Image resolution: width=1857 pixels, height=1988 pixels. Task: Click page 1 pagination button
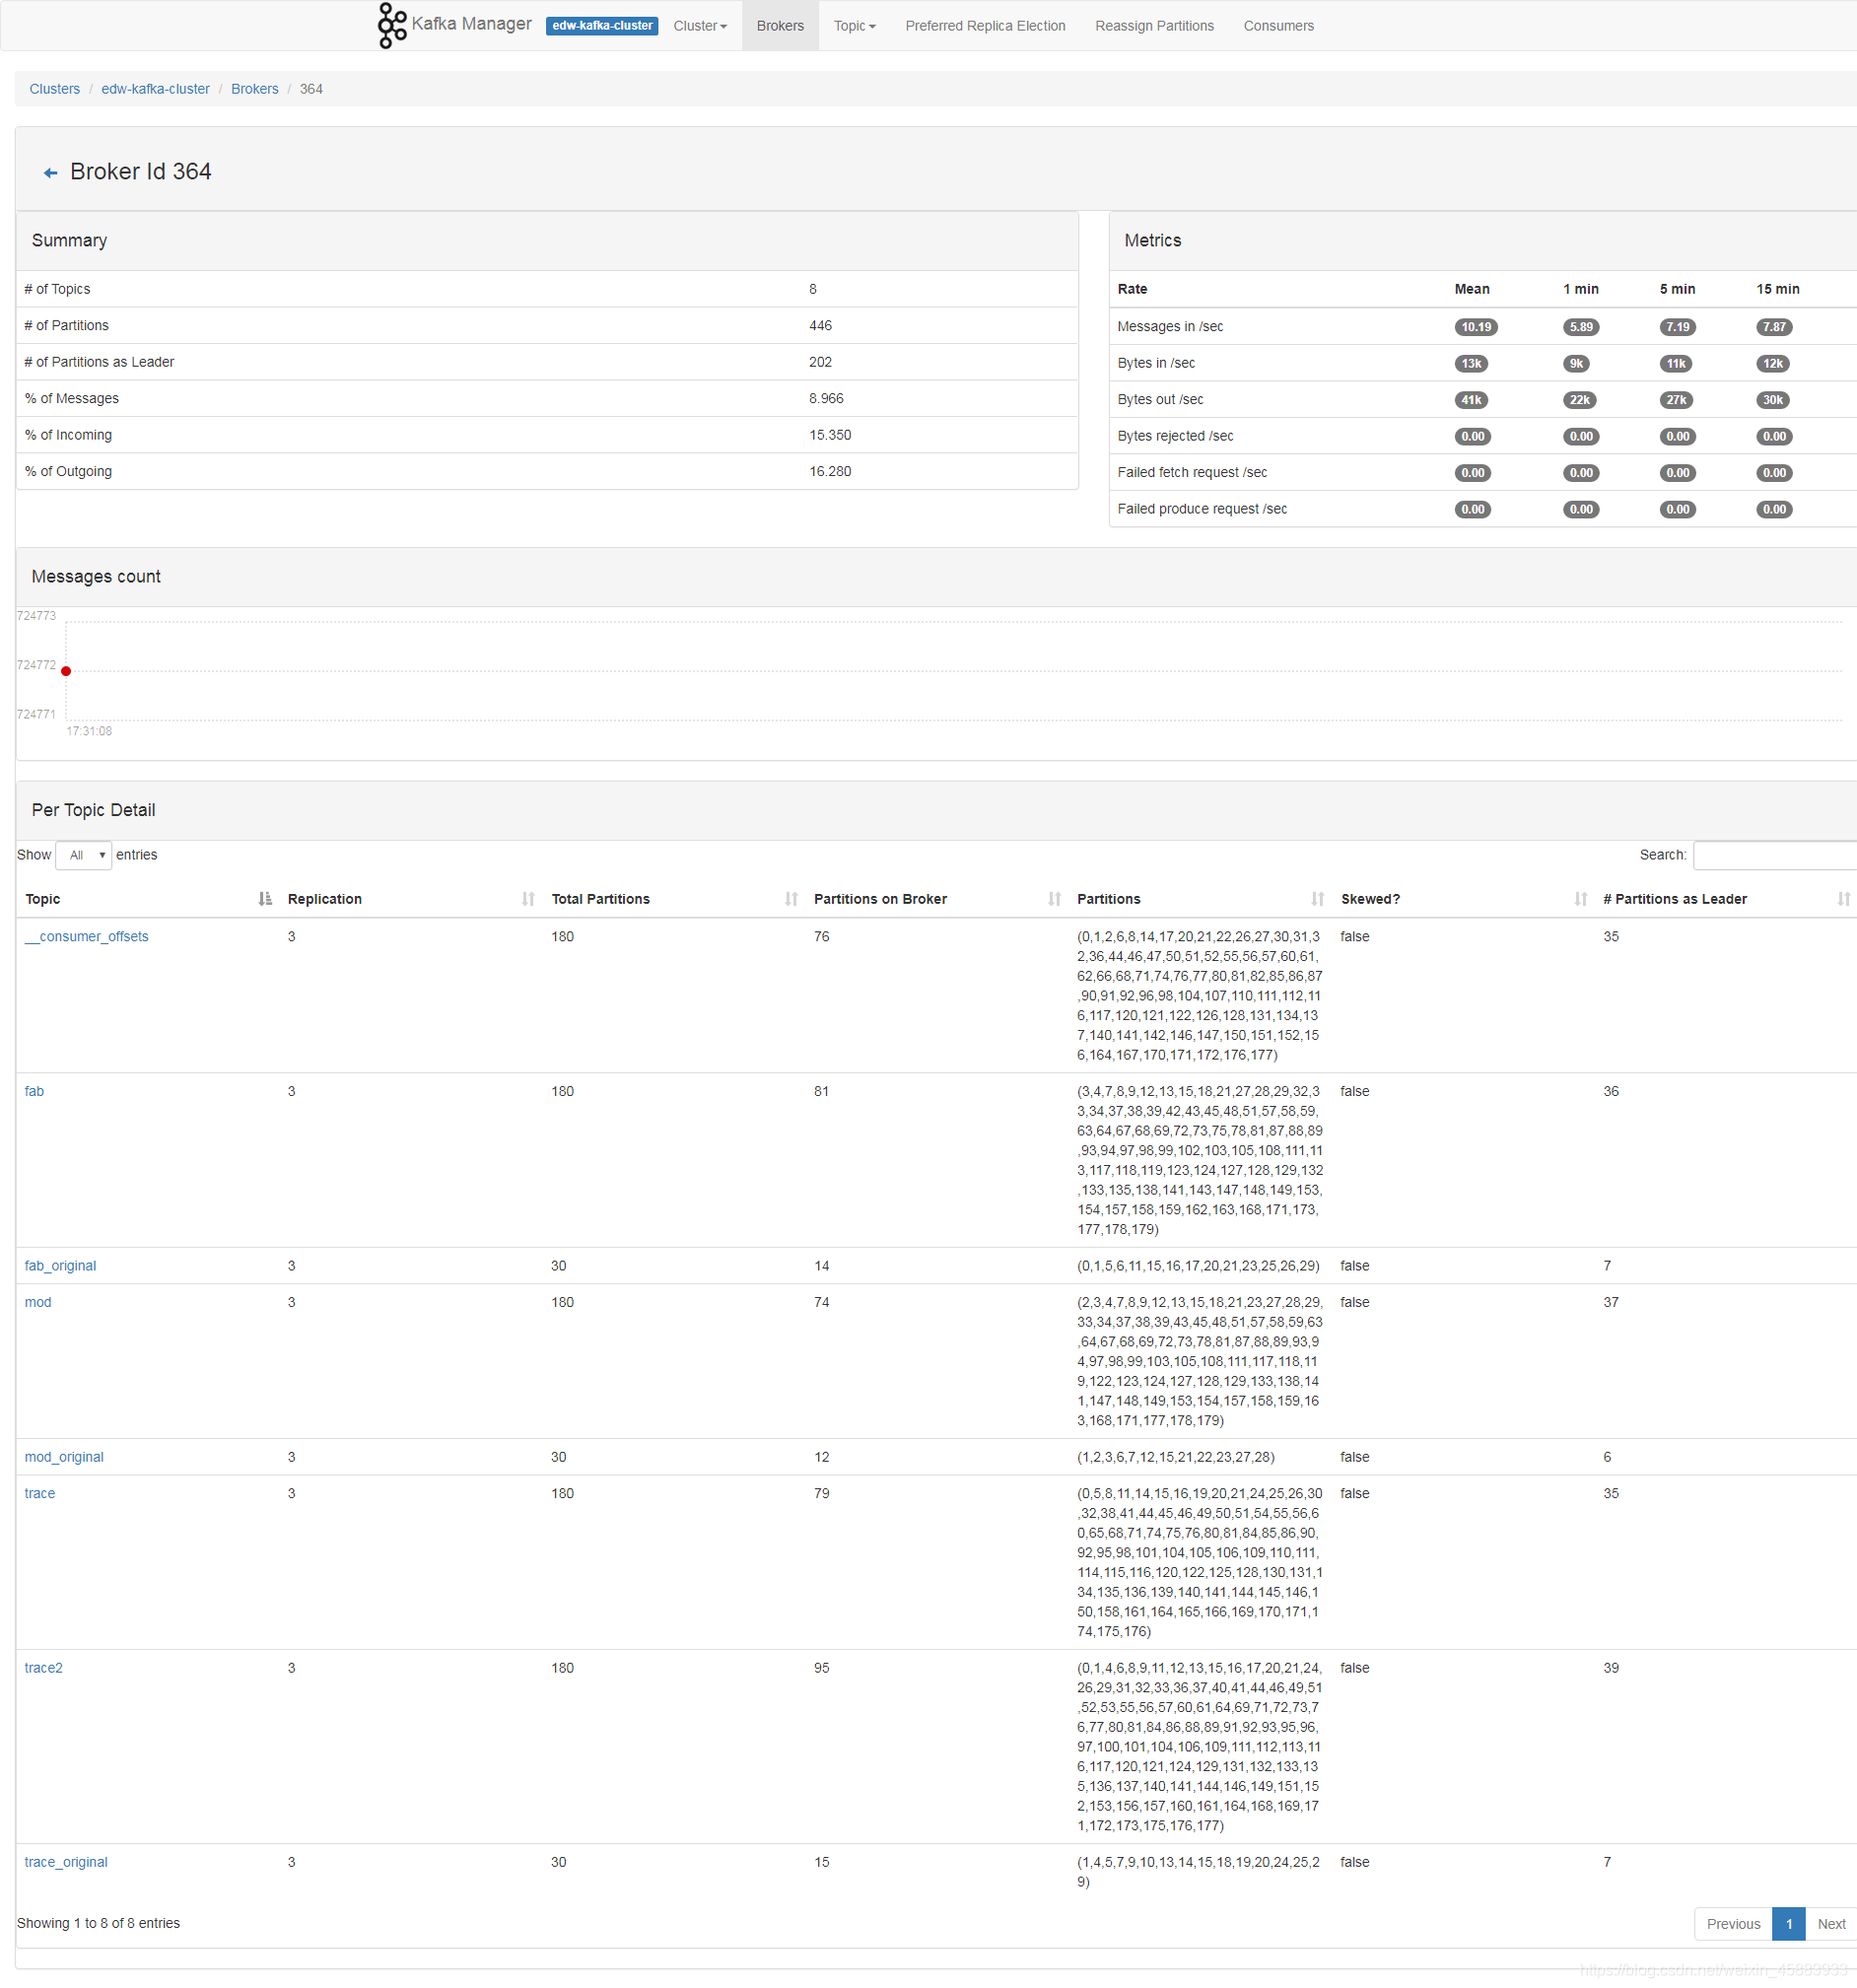click(1788, 1924)
